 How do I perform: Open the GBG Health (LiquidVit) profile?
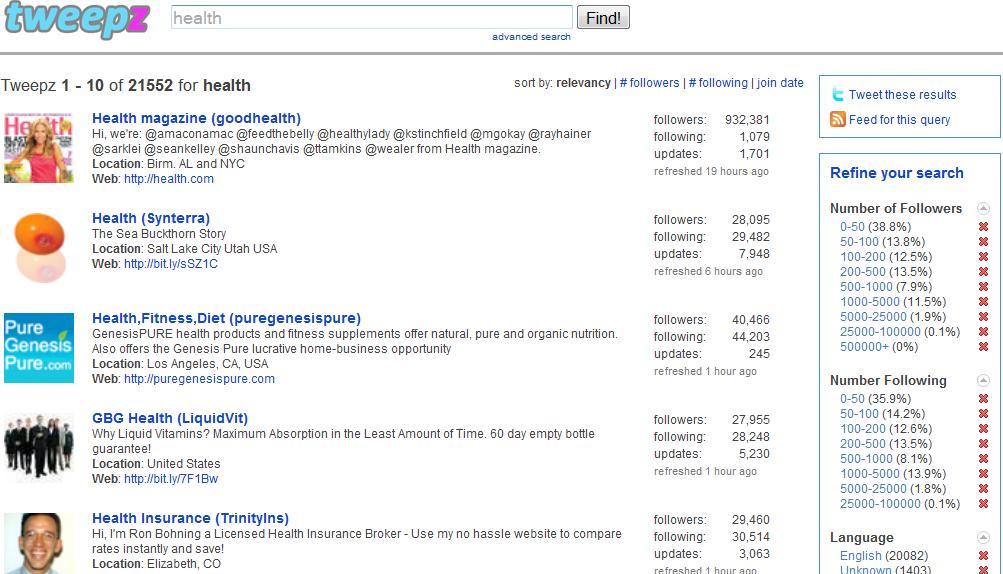click(x=170, y=418)
